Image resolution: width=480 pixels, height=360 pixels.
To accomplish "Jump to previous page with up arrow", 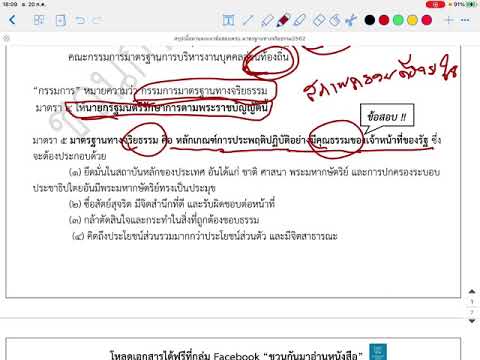I will tap(472, 292).
